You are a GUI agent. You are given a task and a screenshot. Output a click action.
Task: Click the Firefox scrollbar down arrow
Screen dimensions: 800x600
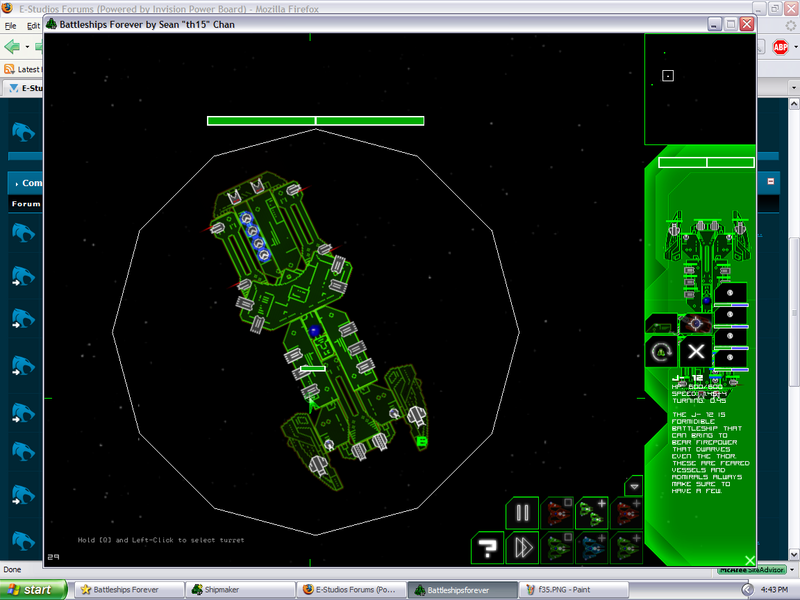(x=794, y=554)
